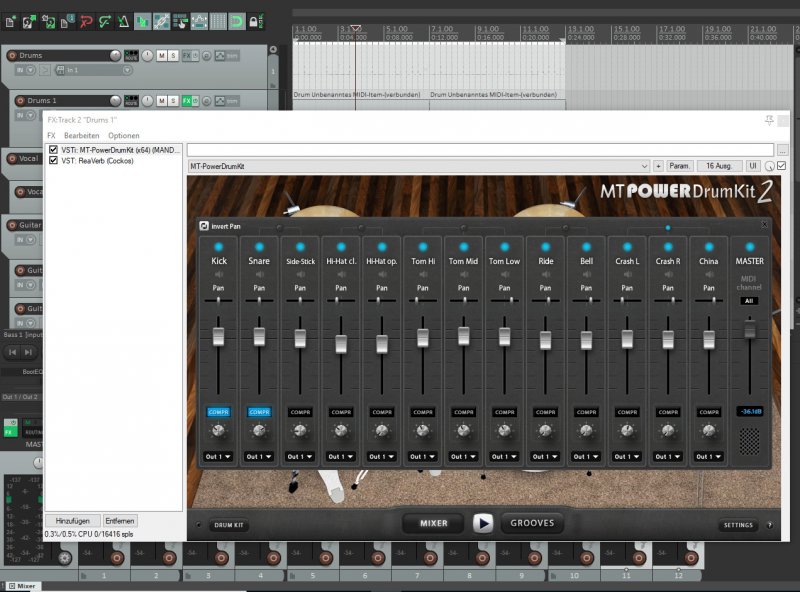
Task: Open SETTINGS in MT Power DrumKit
Action: [x=738, y=525]
